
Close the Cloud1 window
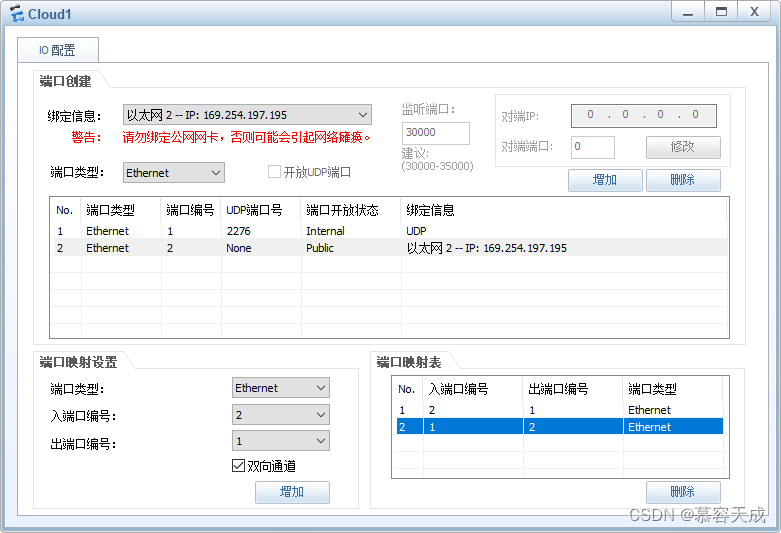coord(755,12)
